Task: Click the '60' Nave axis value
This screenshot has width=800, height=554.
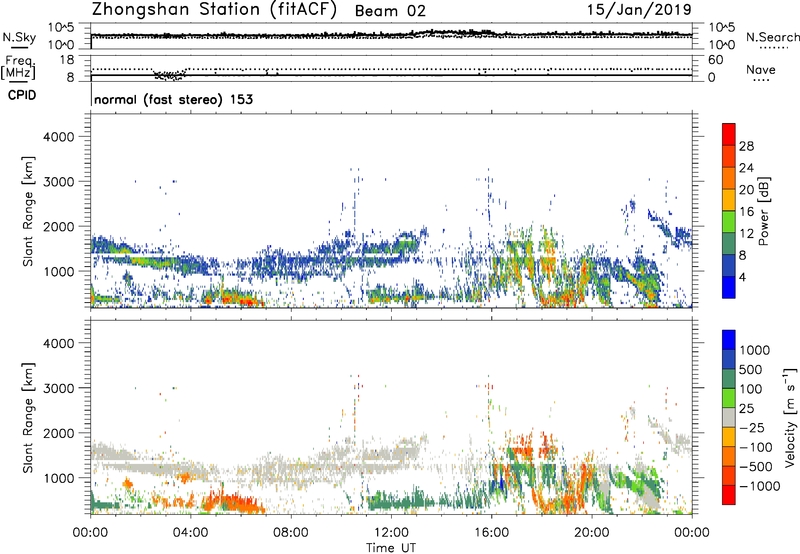Action: [x=715, y=60]
